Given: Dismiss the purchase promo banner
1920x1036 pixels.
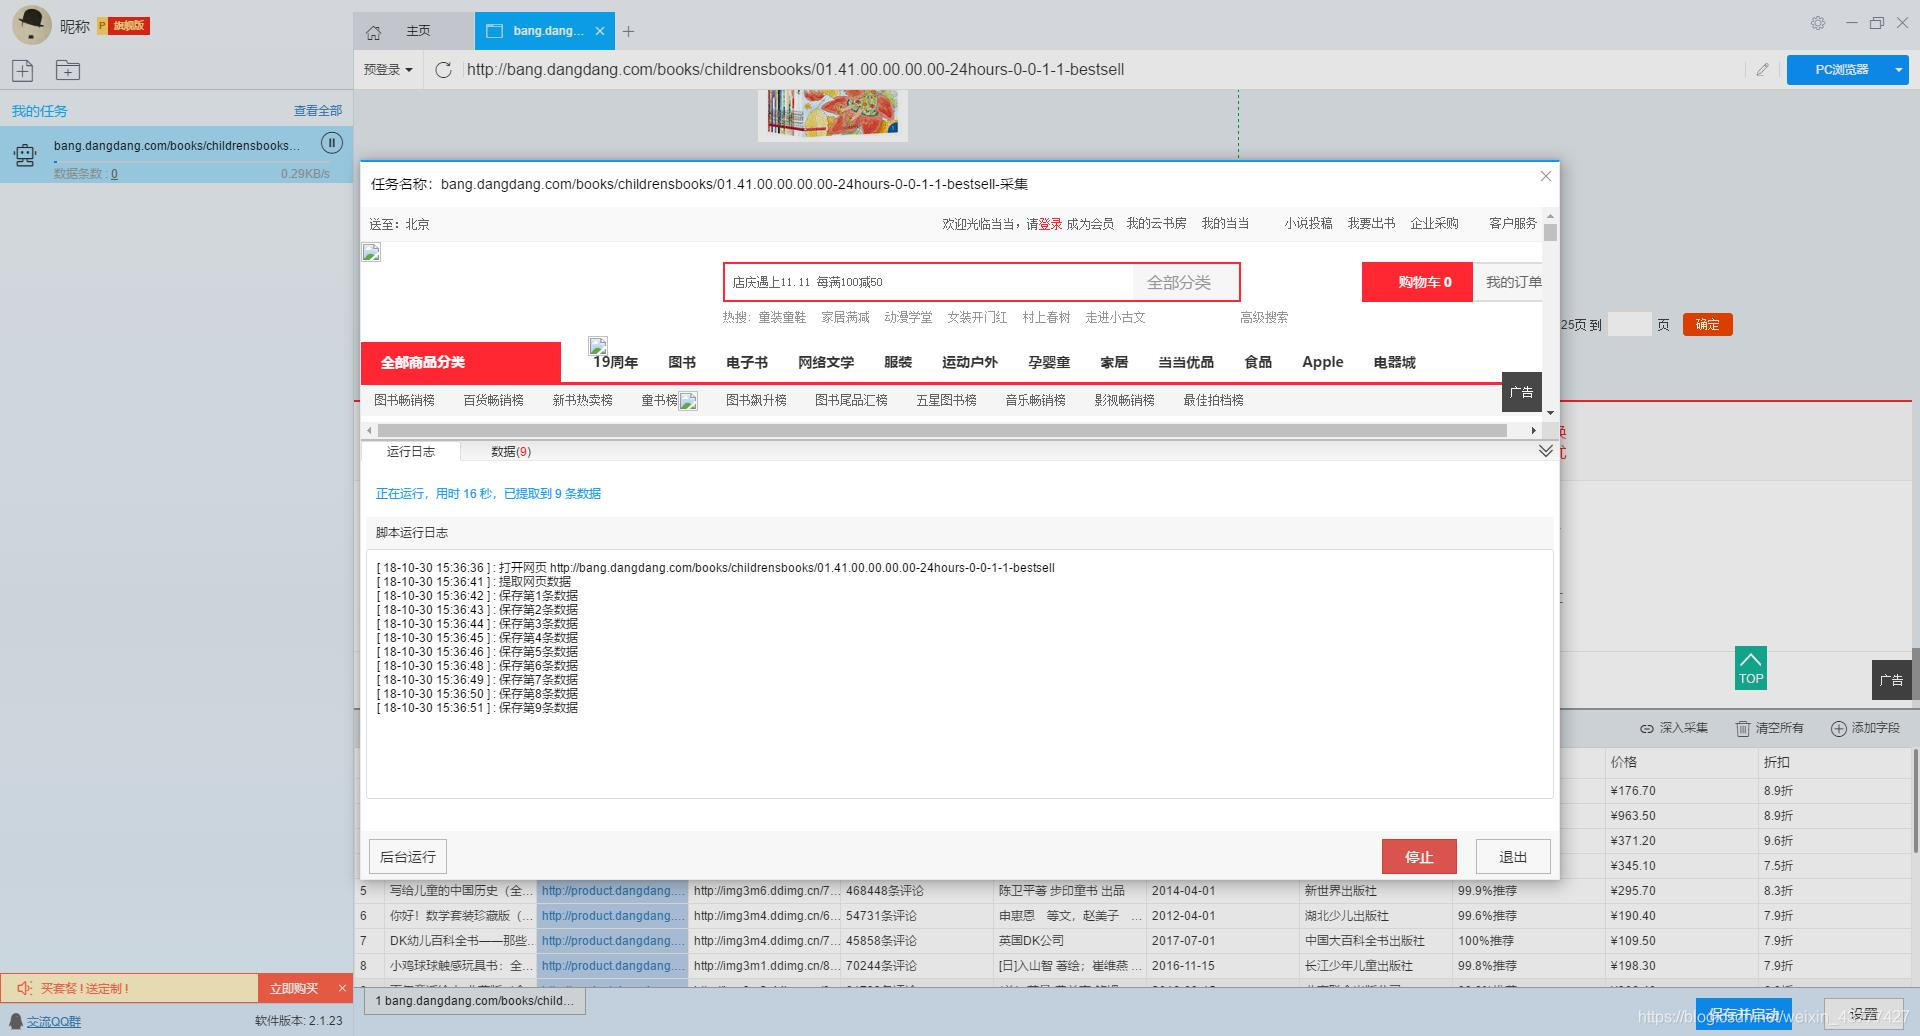Looking at the screenshot, I should 342,988.
